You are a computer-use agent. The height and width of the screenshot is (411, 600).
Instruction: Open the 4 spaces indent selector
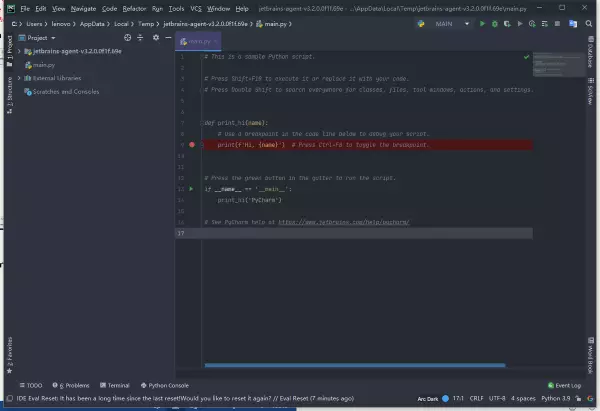click(x=523, y=398)
